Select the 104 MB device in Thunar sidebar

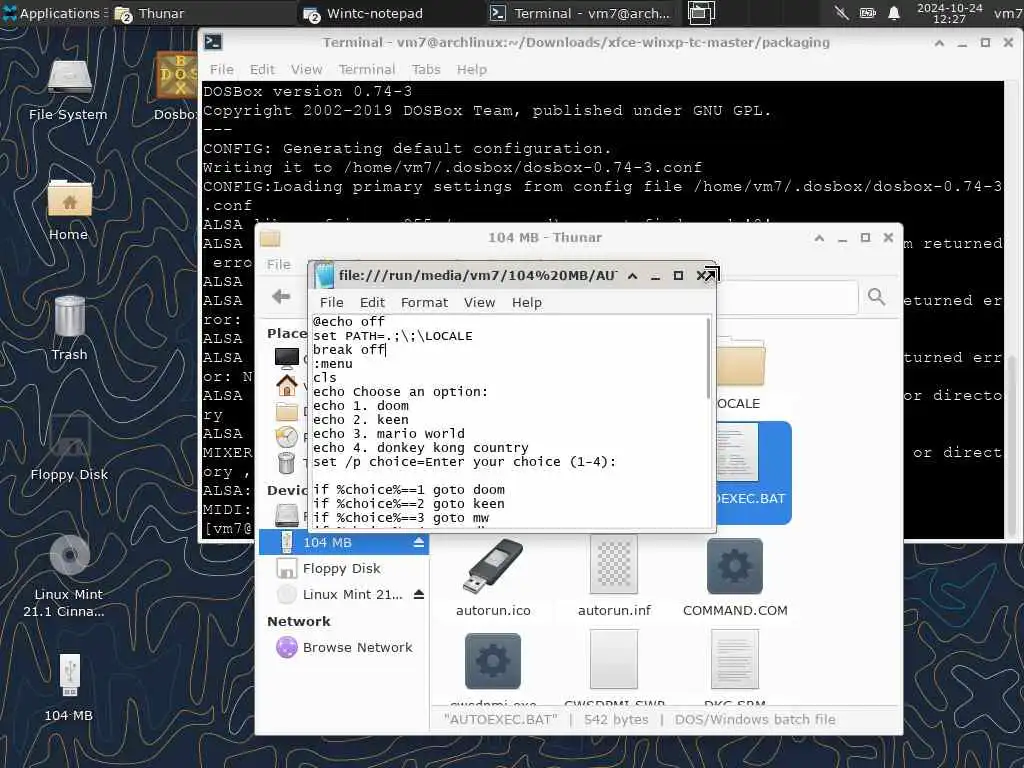(344, 543)
